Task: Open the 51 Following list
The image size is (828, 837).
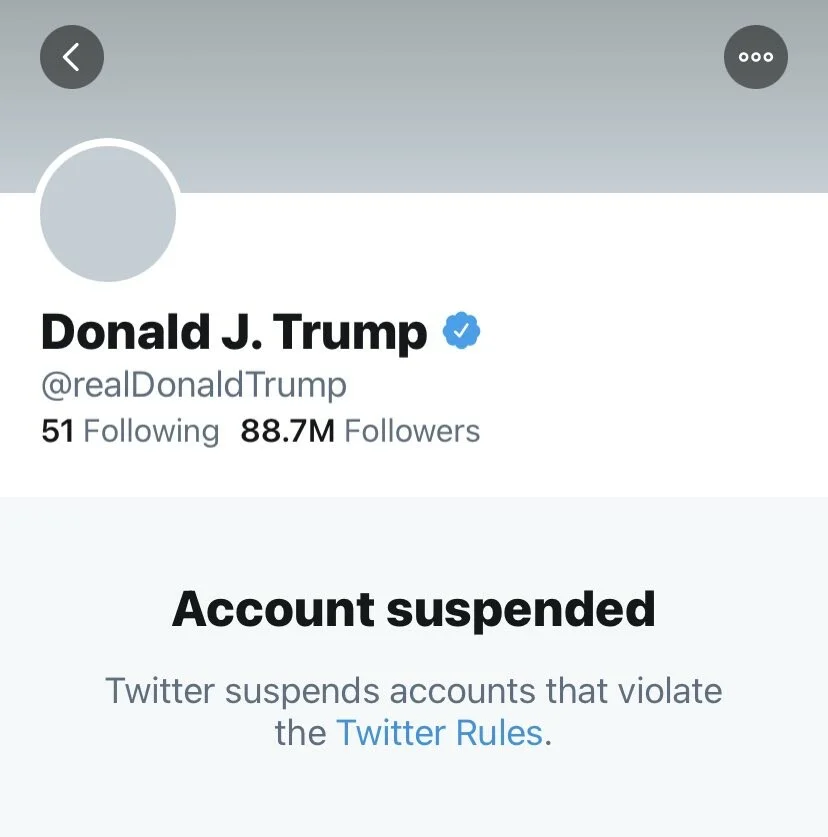Action: 130,431
